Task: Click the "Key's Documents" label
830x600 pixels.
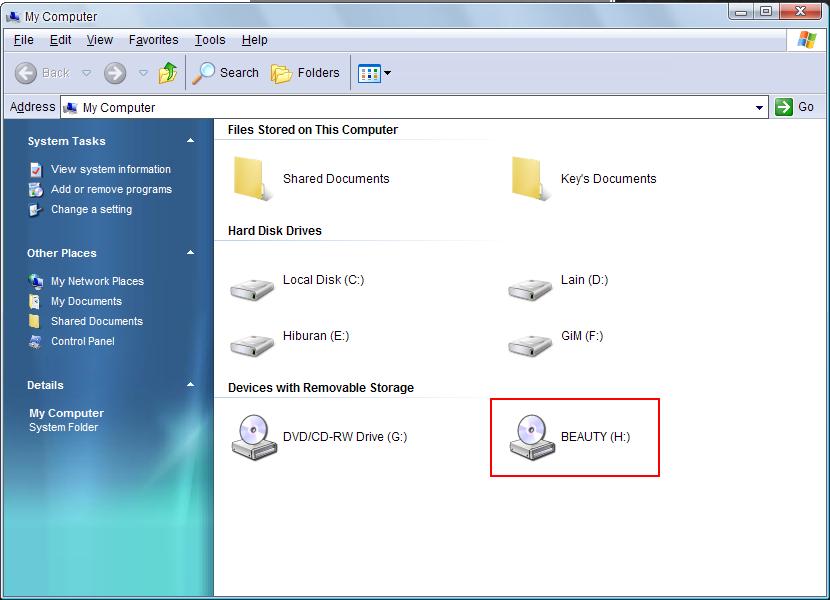Action: click(608, 179)
